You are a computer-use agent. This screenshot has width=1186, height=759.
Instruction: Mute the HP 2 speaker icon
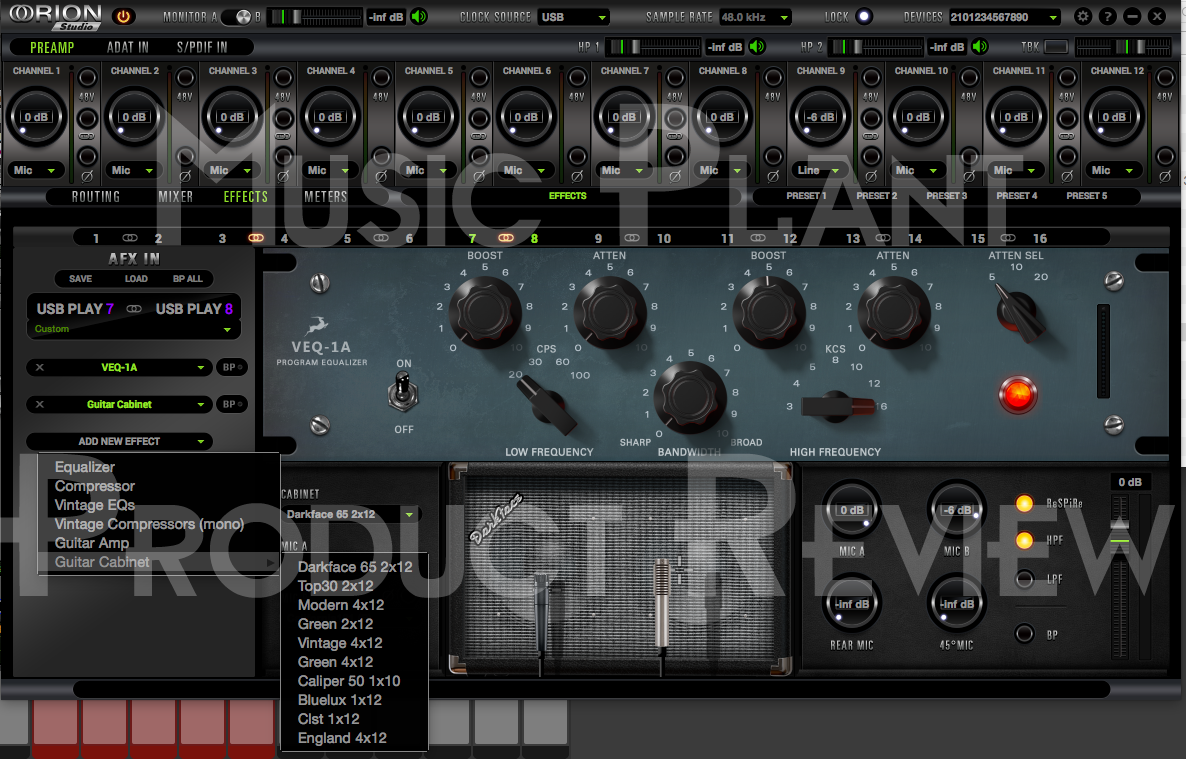(980, 47)
